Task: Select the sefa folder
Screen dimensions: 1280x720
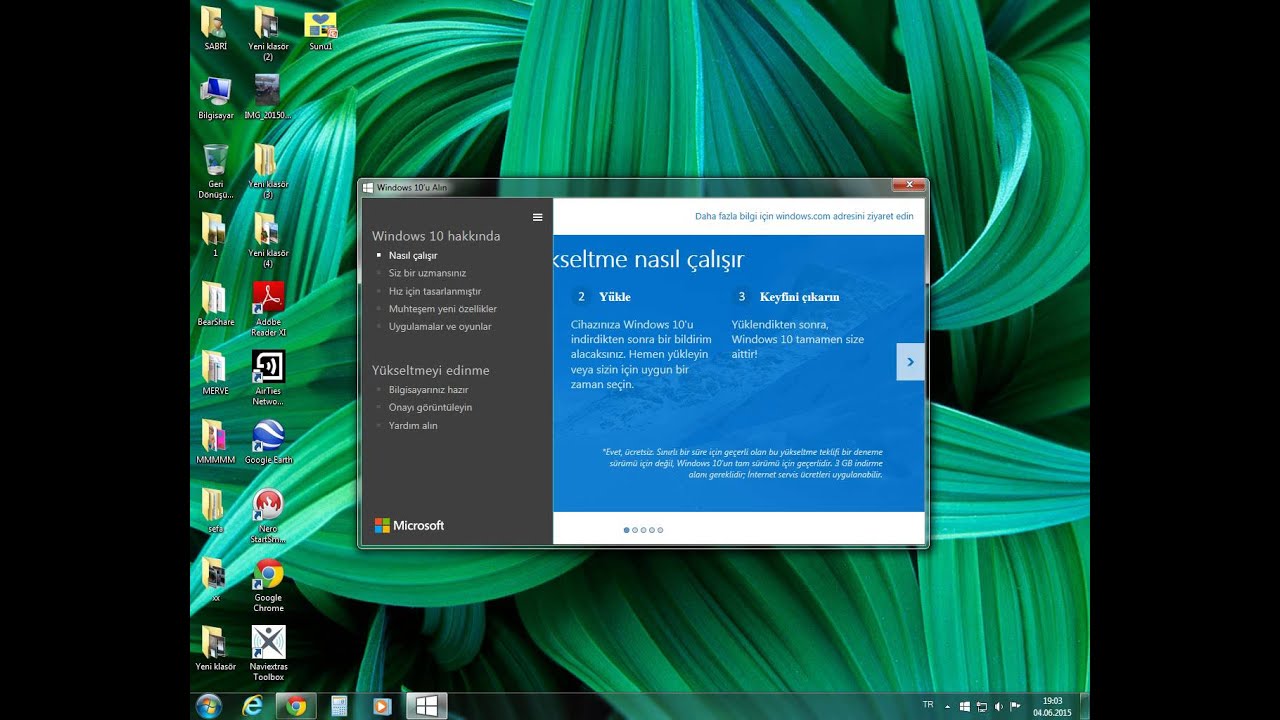Action: (x=215, y=511)
